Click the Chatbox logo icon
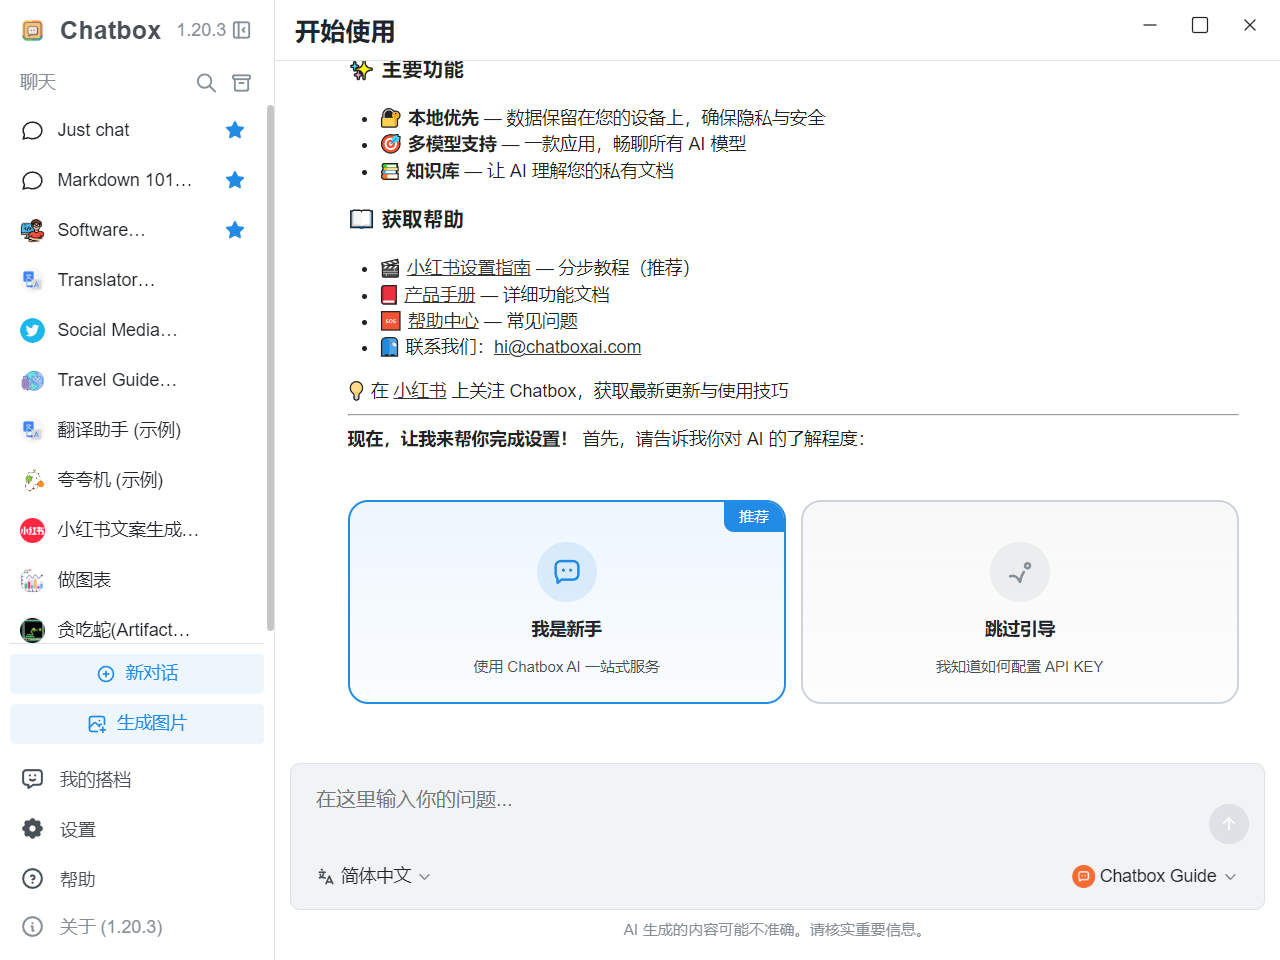 (x=33, y=31)
